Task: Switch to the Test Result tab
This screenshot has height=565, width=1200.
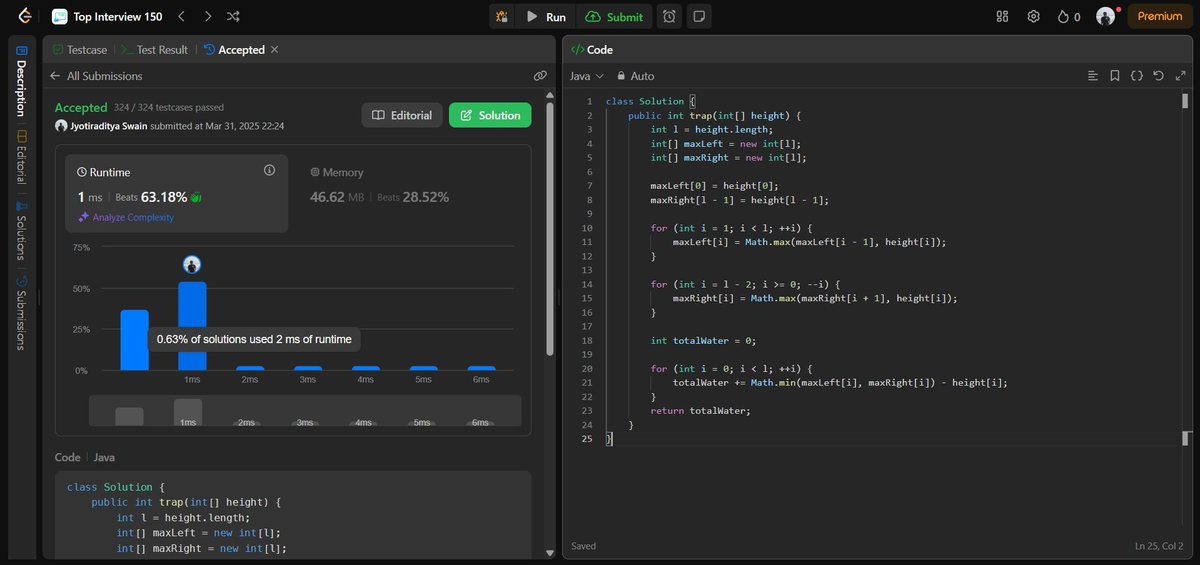Action: 154,49
